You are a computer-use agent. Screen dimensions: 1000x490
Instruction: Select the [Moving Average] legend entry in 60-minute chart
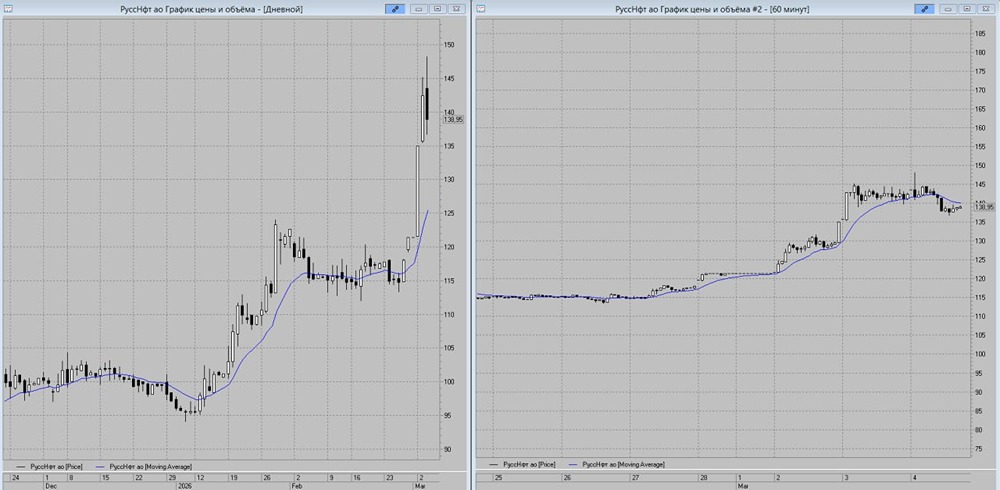(x=617, y=464)
